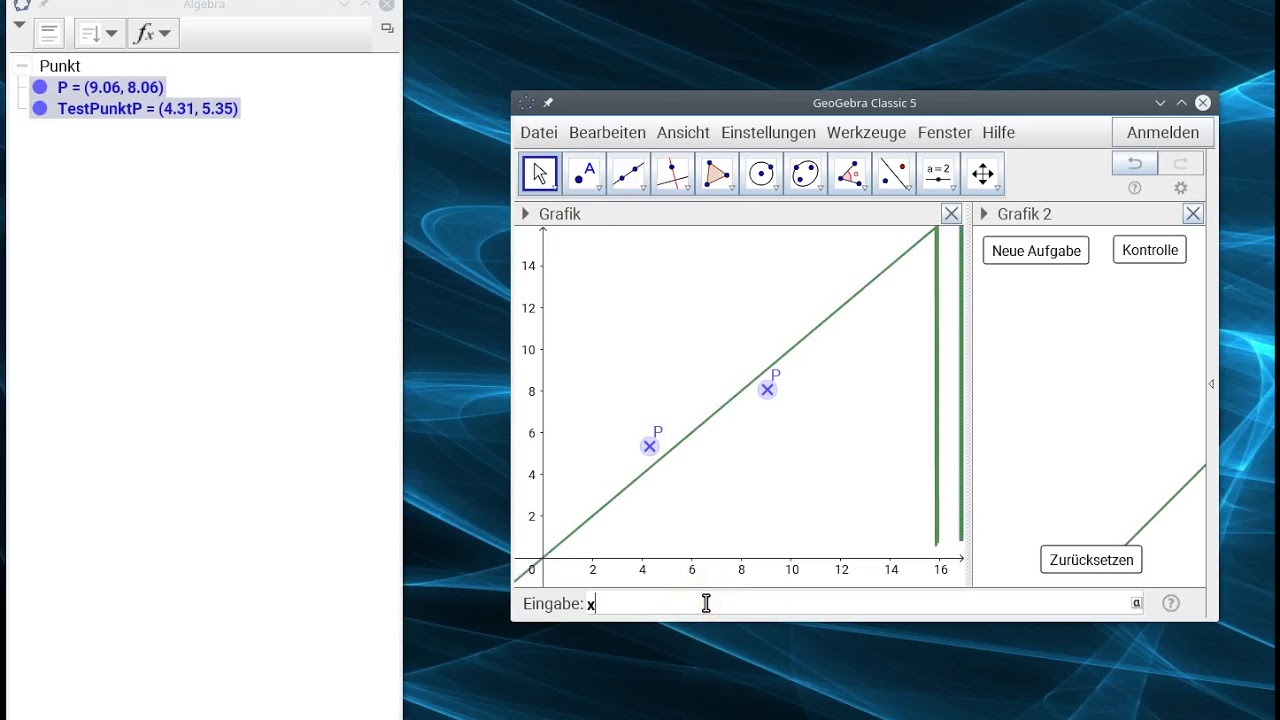Close the Grafik panel

tap(951, 214)
